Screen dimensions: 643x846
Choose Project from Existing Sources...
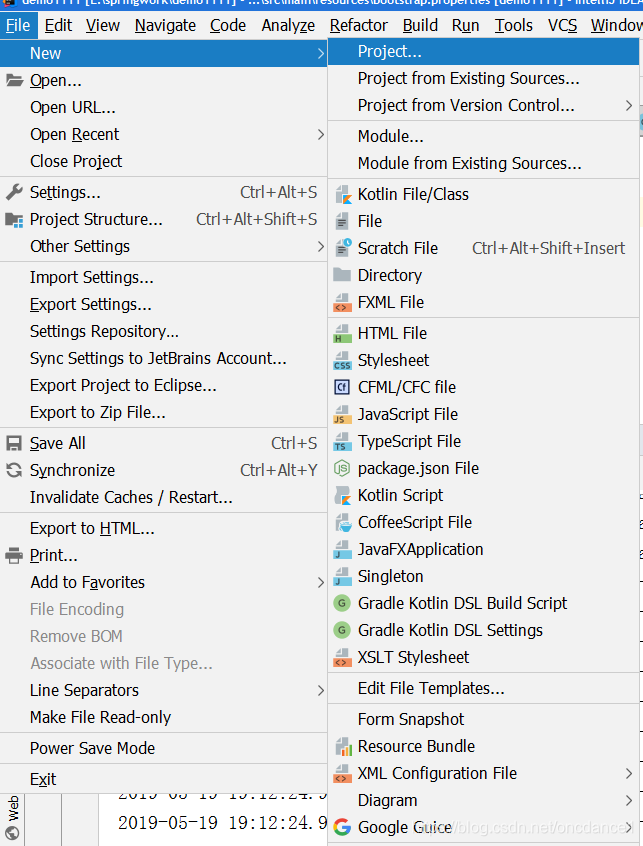tap(483, 79)
